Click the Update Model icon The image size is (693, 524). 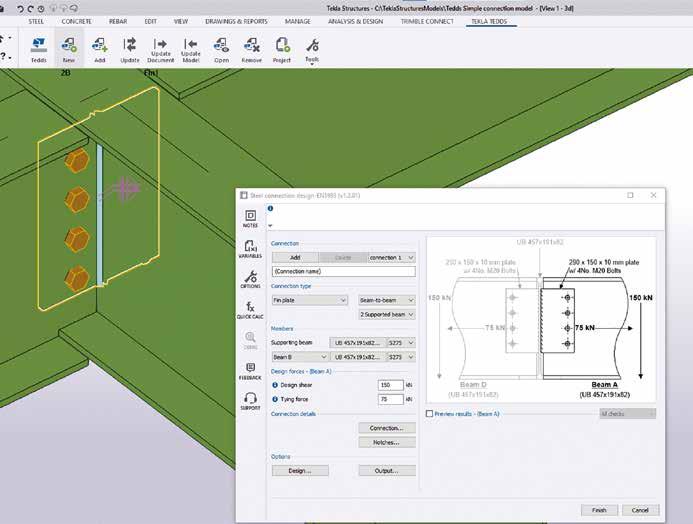pyautogui.click(x=190, y=49)
